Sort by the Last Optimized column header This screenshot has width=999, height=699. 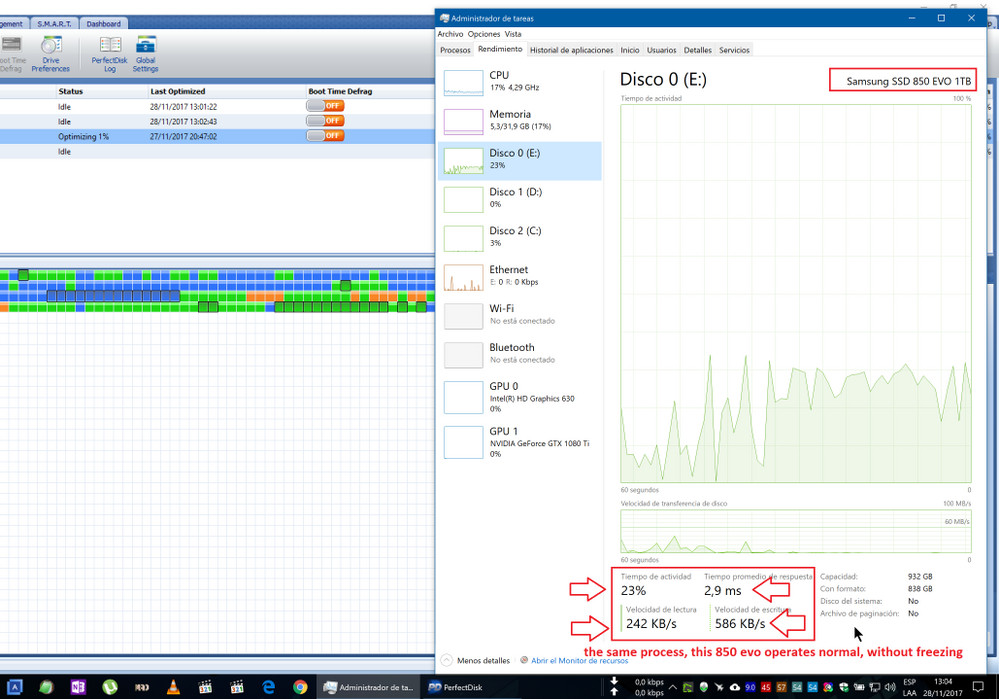click(178, 91)
